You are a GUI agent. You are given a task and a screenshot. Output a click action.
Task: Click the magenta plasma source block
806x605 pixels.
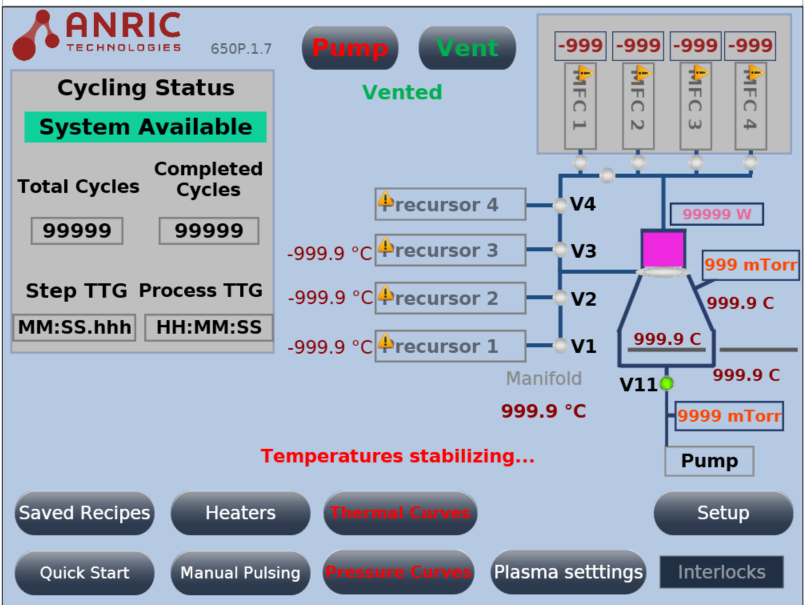click(663, 248)
